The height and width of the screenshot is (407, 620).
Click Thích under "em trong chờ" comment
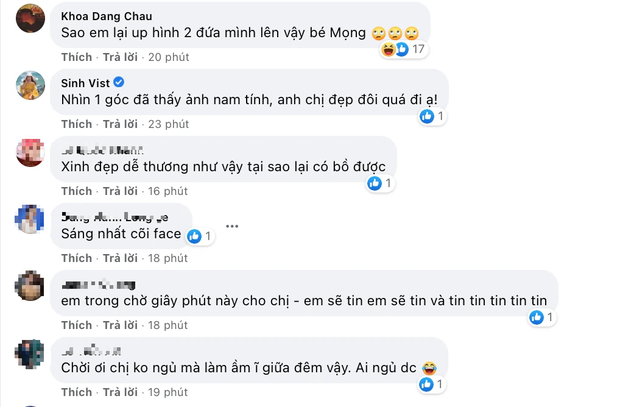[76, 325]
